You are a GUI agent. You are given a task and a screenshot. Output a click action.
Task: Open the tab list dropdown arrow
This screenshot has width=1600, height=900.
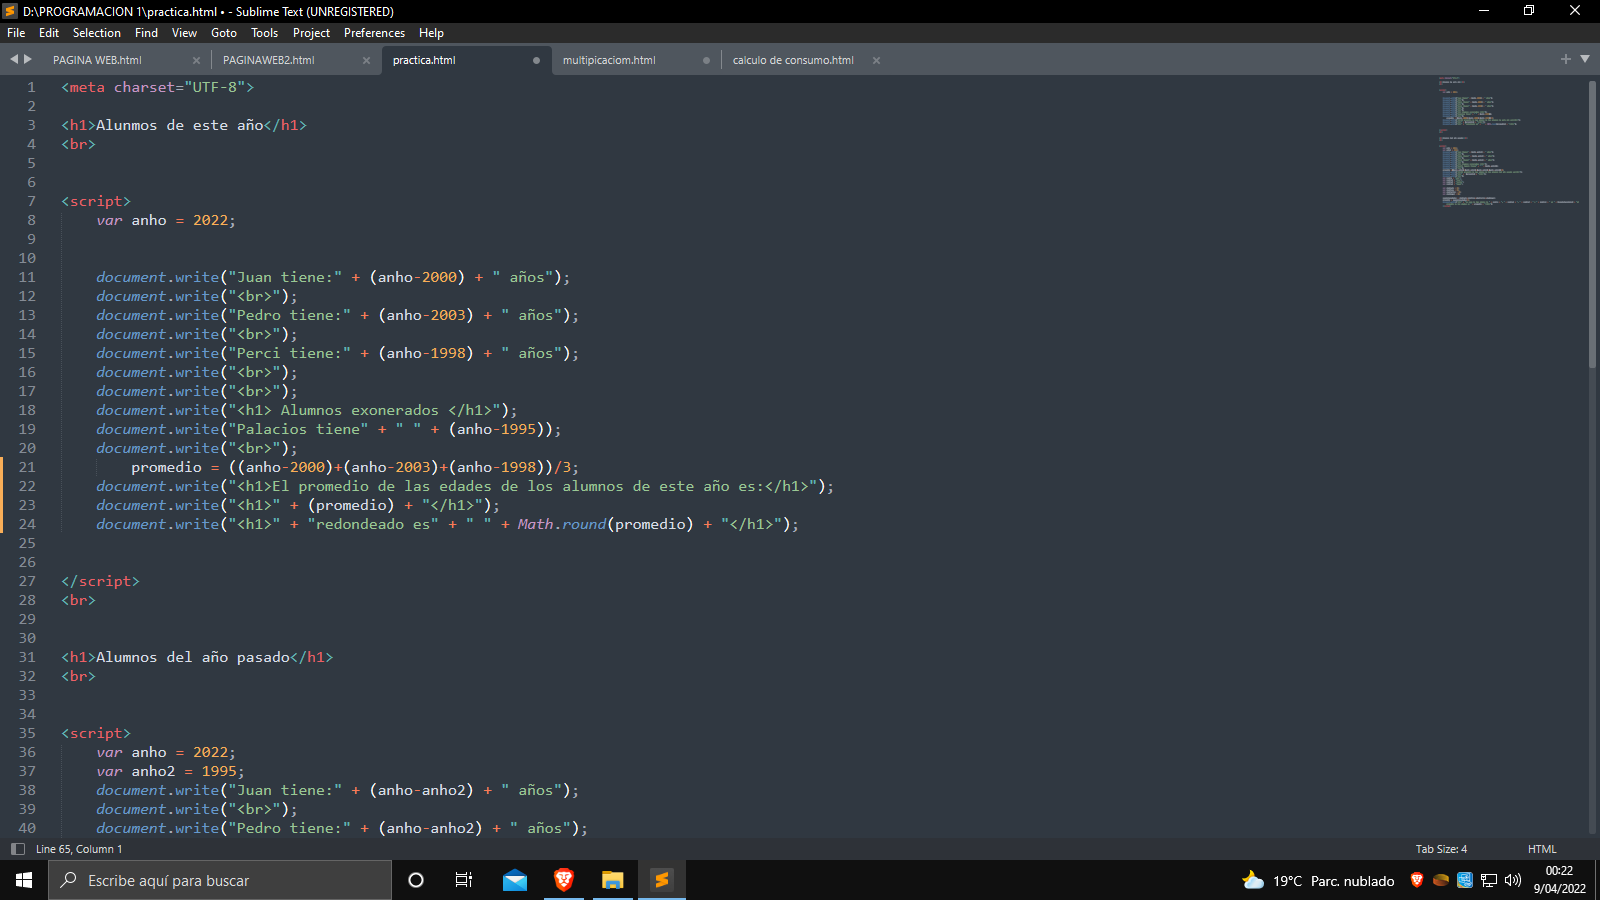click(1585, 59)
